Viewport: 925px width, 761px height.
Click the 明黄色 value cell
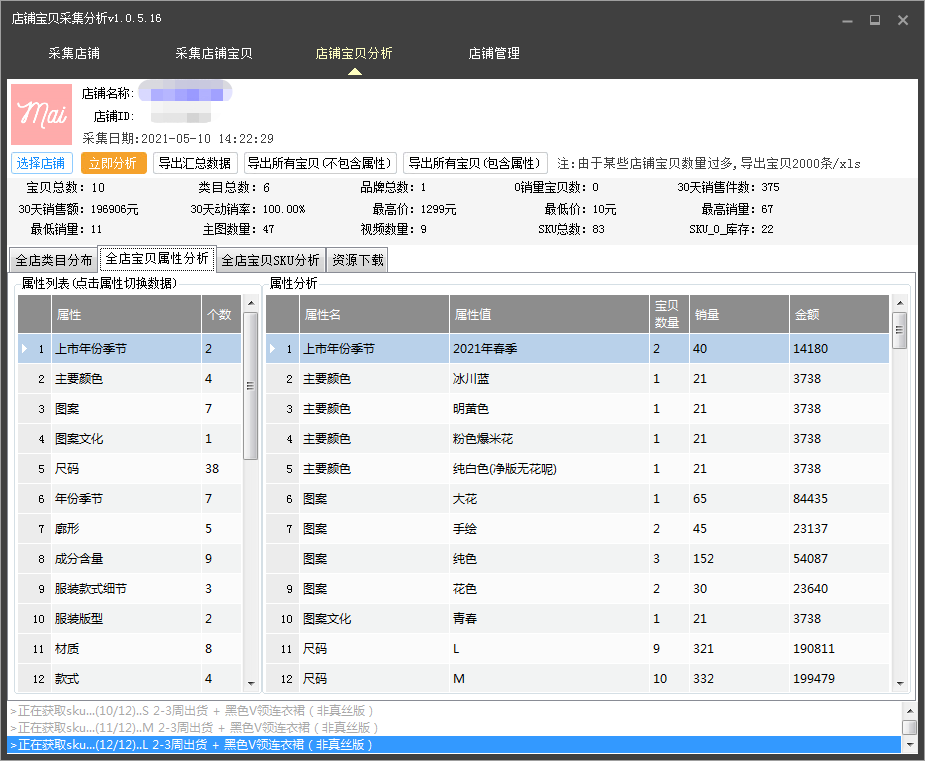pyautogui.click(x=549, y=409)
